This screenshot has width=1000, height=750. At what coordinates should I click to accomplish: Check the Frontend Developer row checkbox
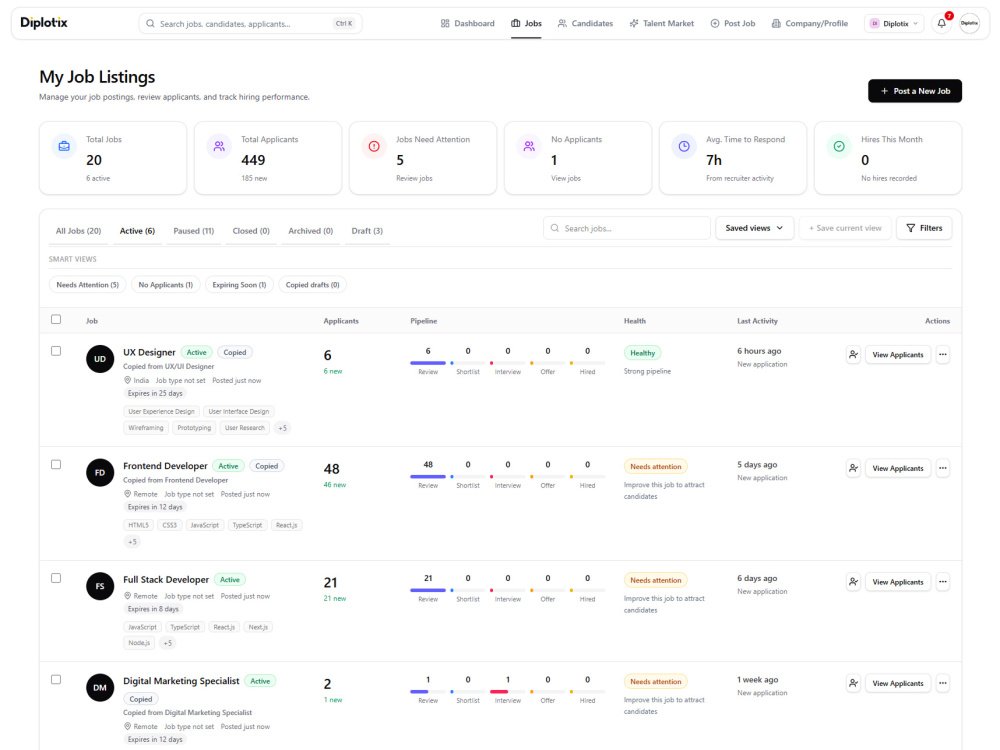click(x=56, y=464)
